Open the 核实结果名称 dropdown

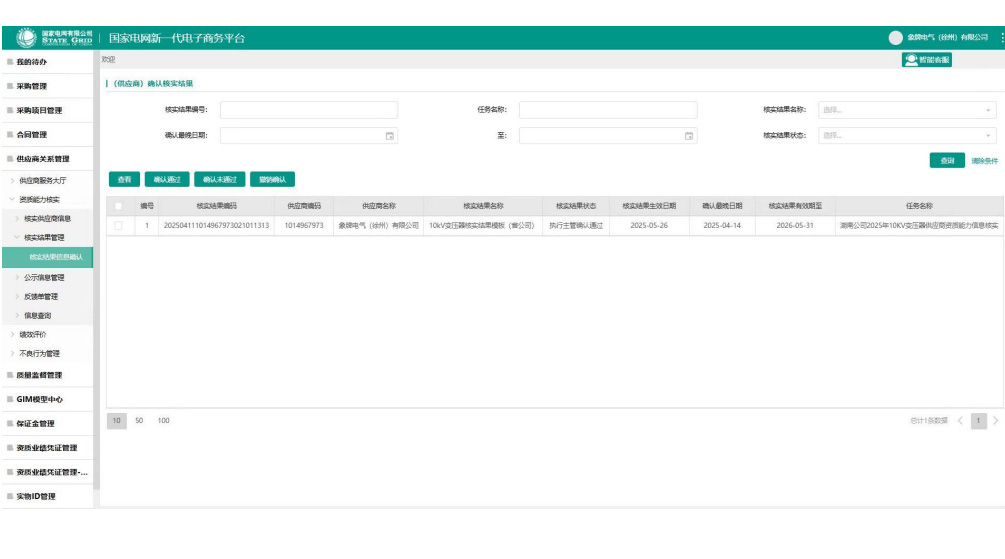(906, 110)
